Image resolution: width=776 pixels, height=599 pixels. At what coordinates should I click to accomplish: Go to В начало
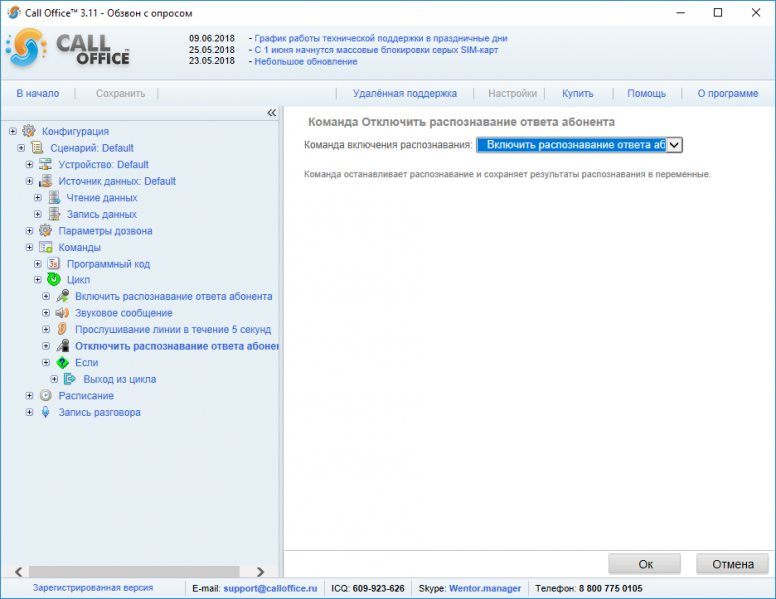(x=38, y=94)
